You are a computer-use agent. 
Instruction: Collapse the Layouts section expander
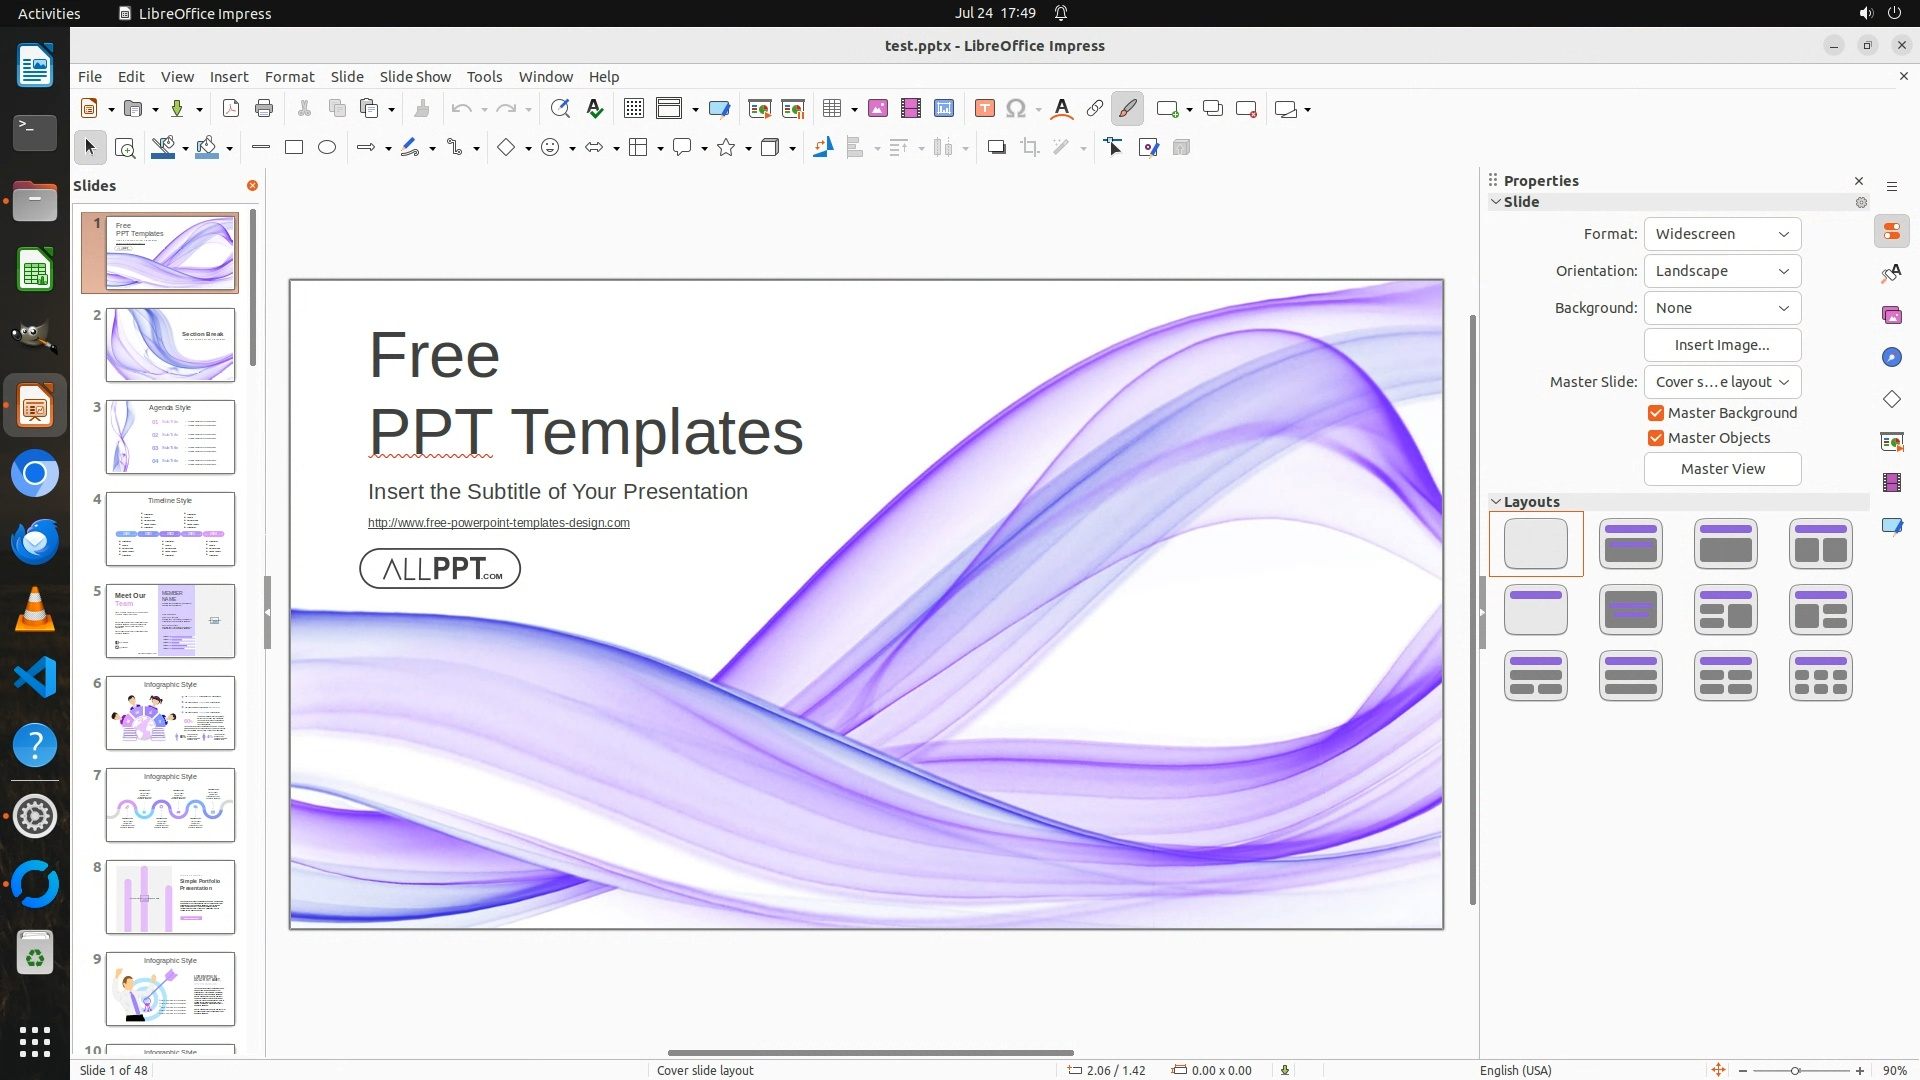click(x=1497, y=502)
